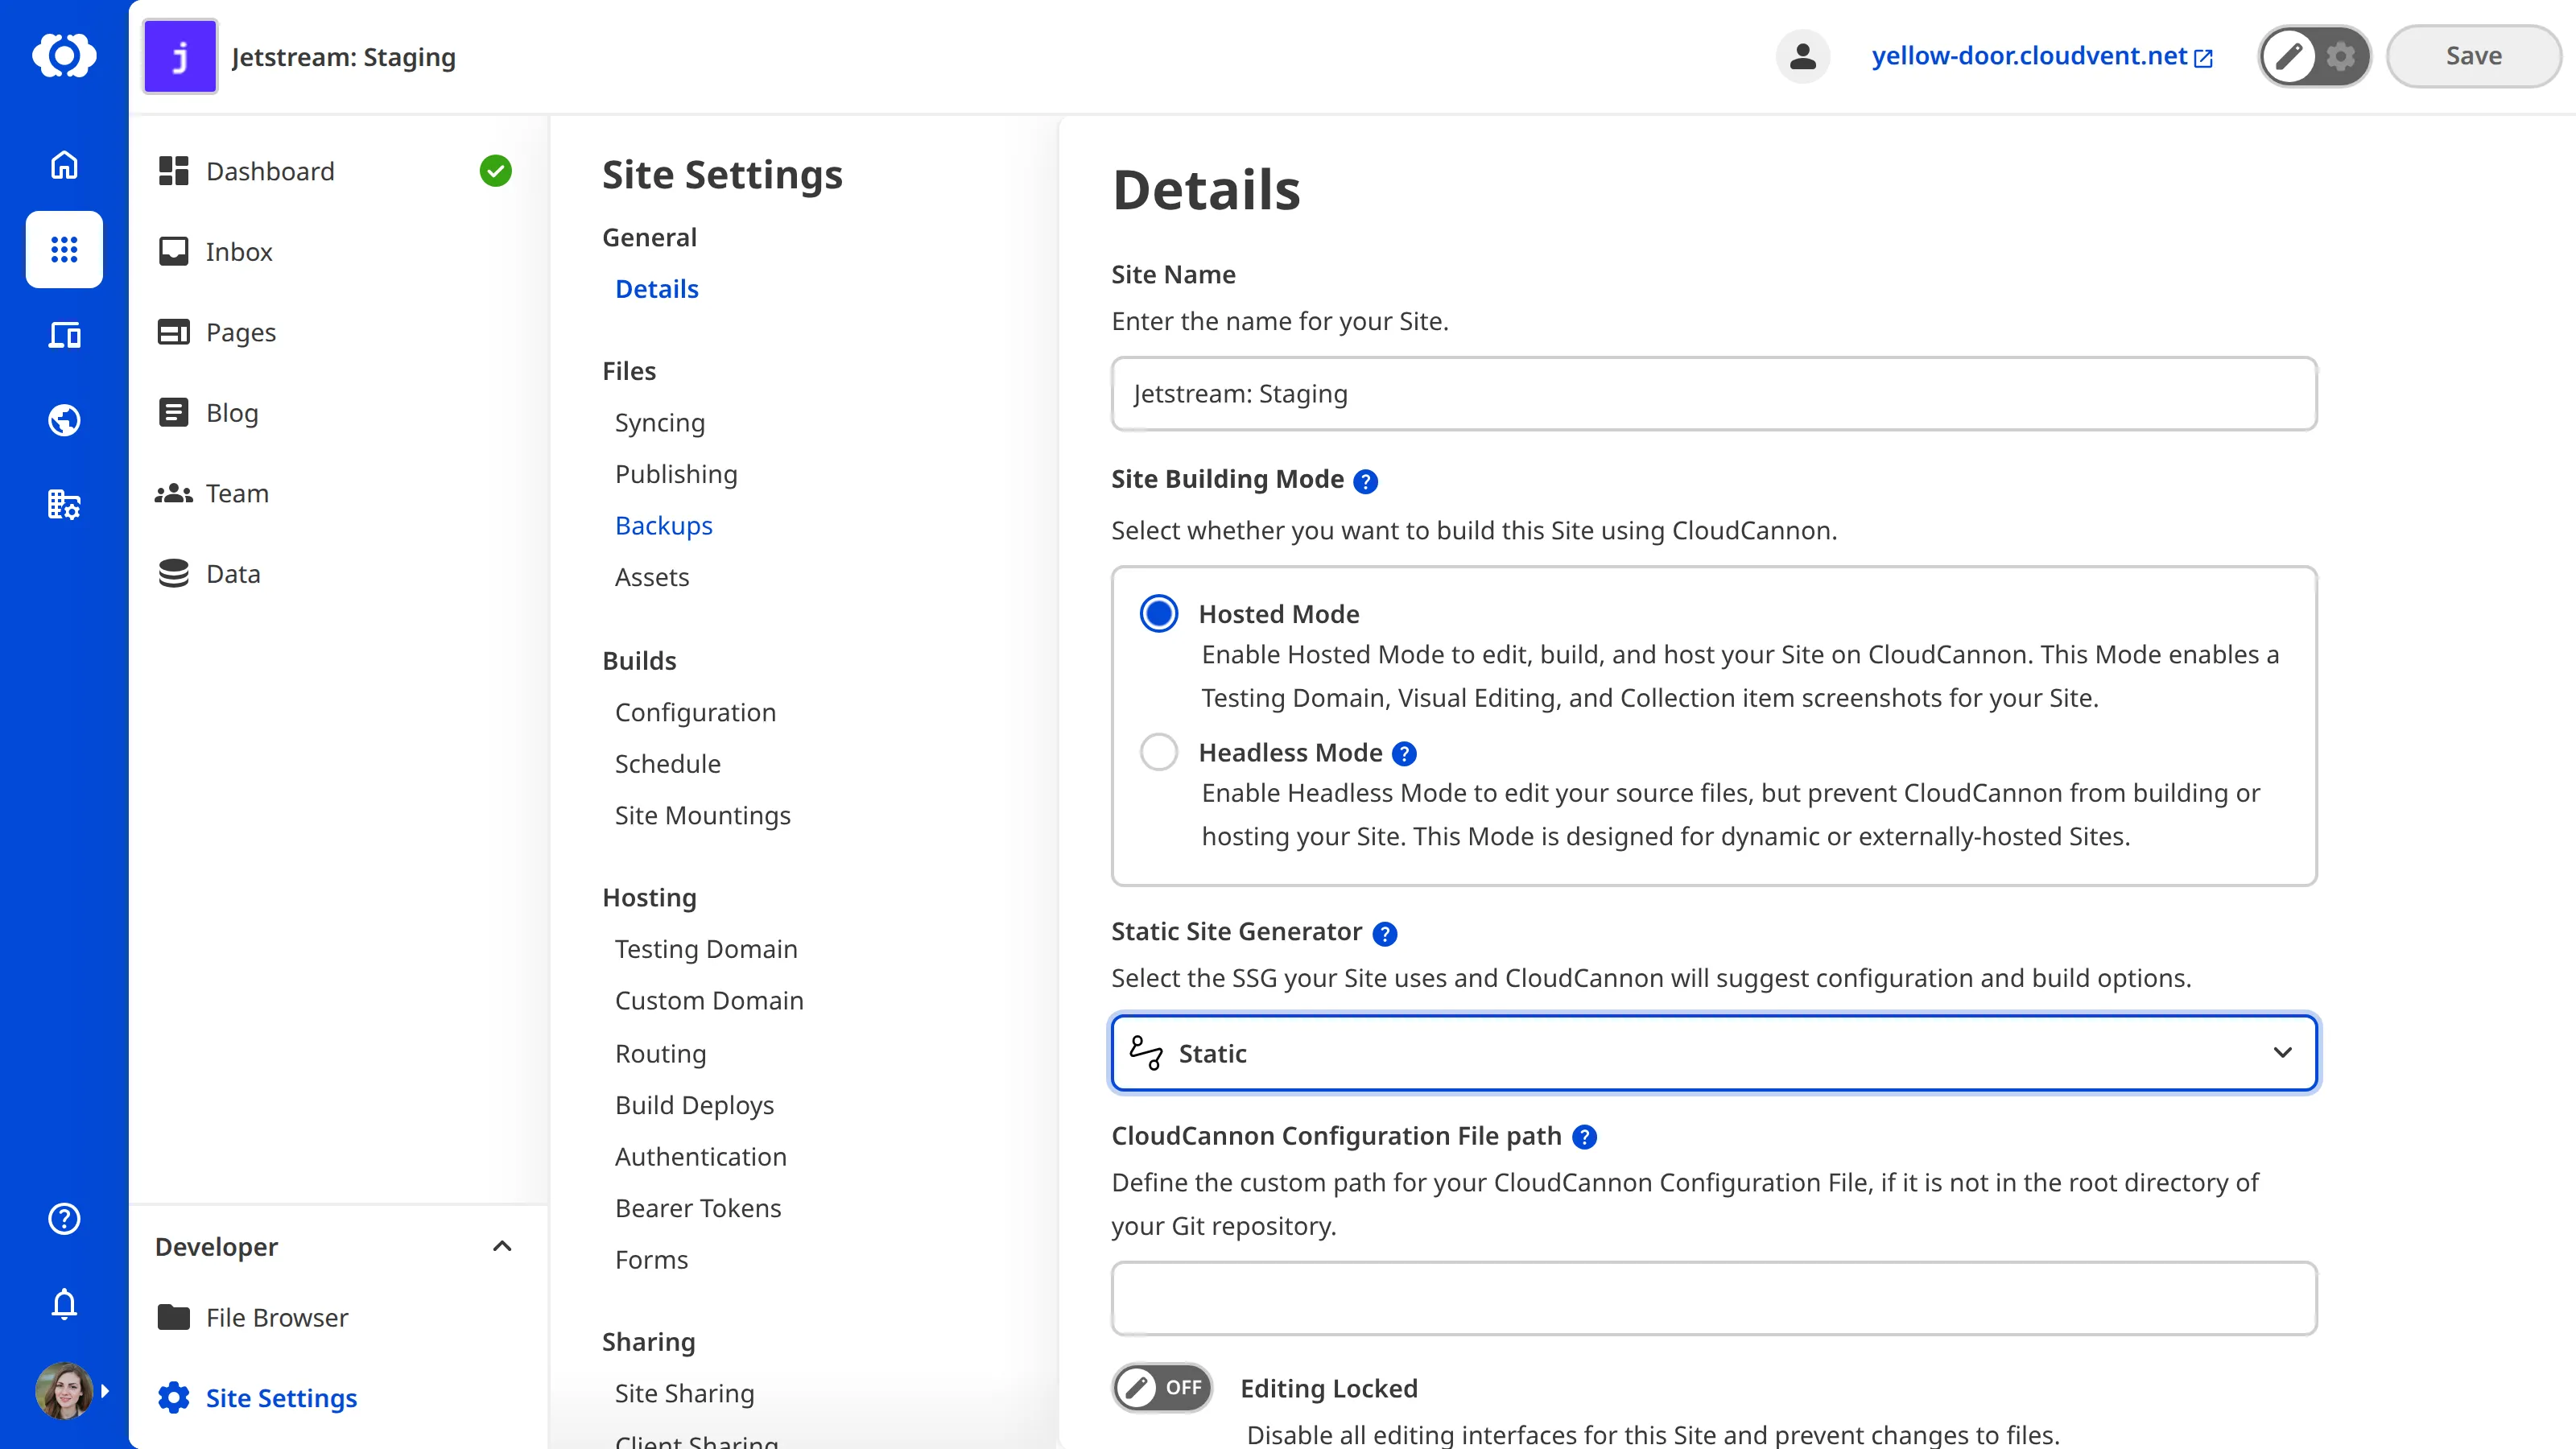Viewport: 2576px width, 1449px height.
Task: Open the help question mark in sidebar
Action: pyautogui.click(x=64, y=1219)
